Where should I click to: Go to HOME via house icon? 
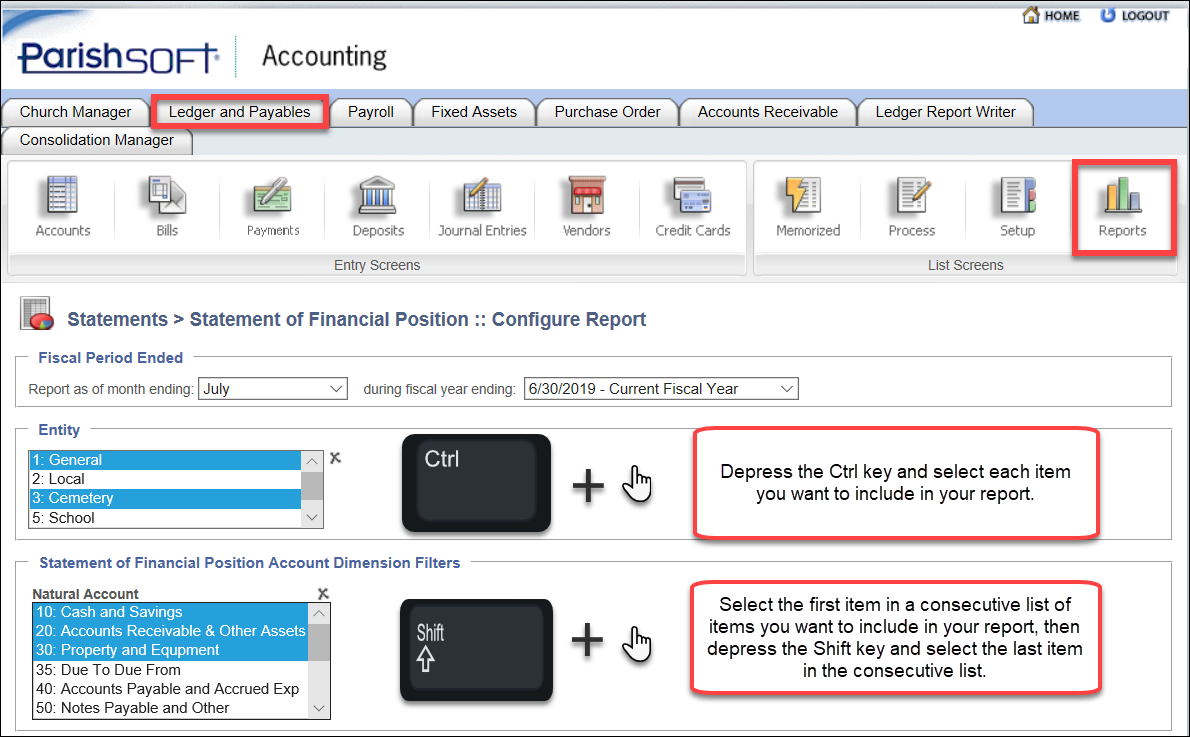1051,15
